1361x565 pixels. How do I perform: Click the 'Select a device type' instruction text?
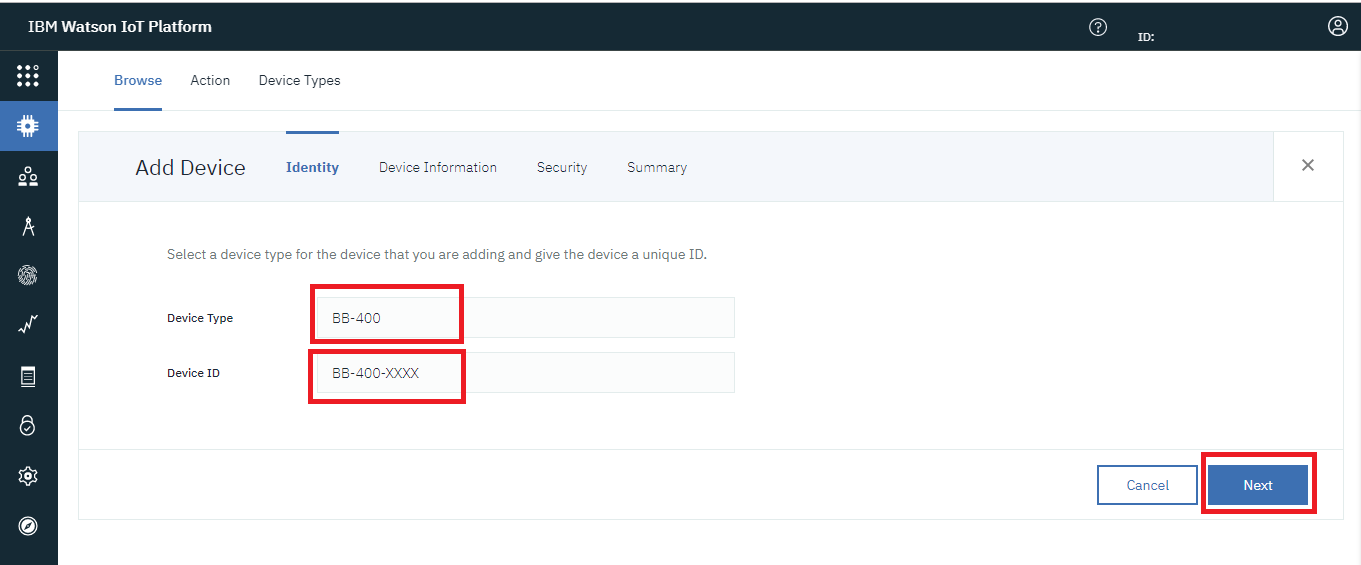tap(437, 254)
